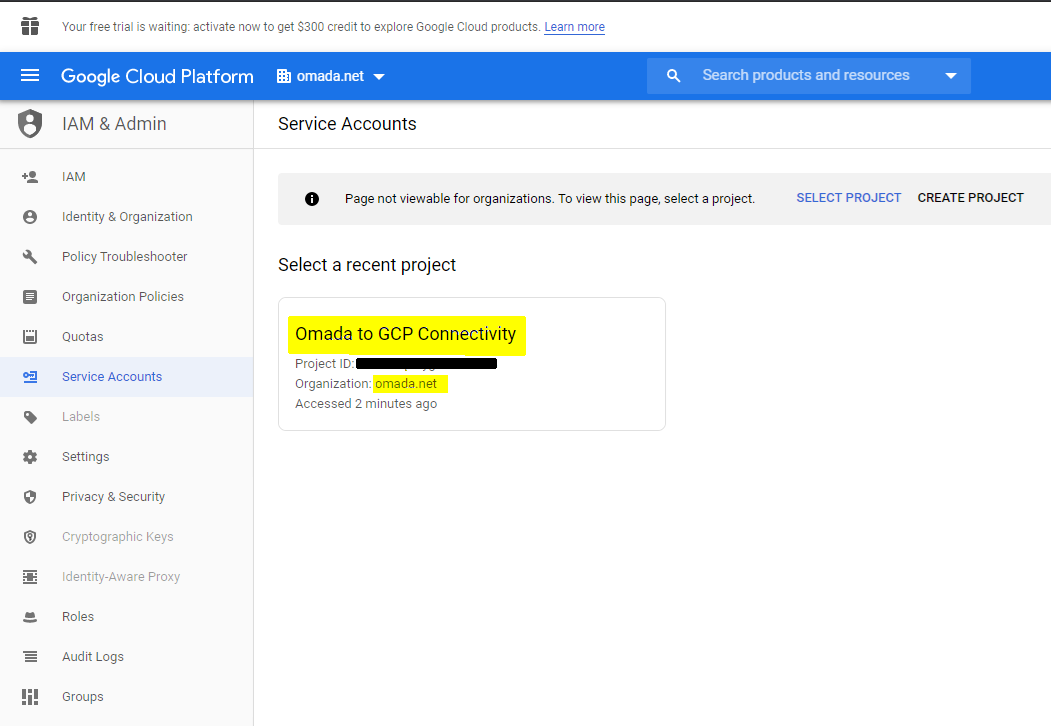Open Policy Troubleshooter
Image resolution: width=1051 pixels, height=726 pixels.
point(127,257)
